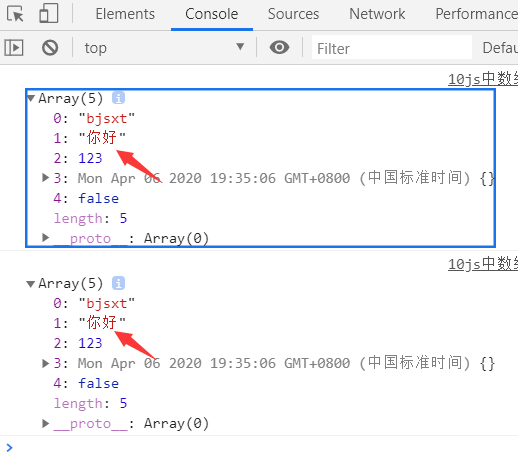Collapse the second Array(5) log entry

pyautogui.click(x=31, y=284)
